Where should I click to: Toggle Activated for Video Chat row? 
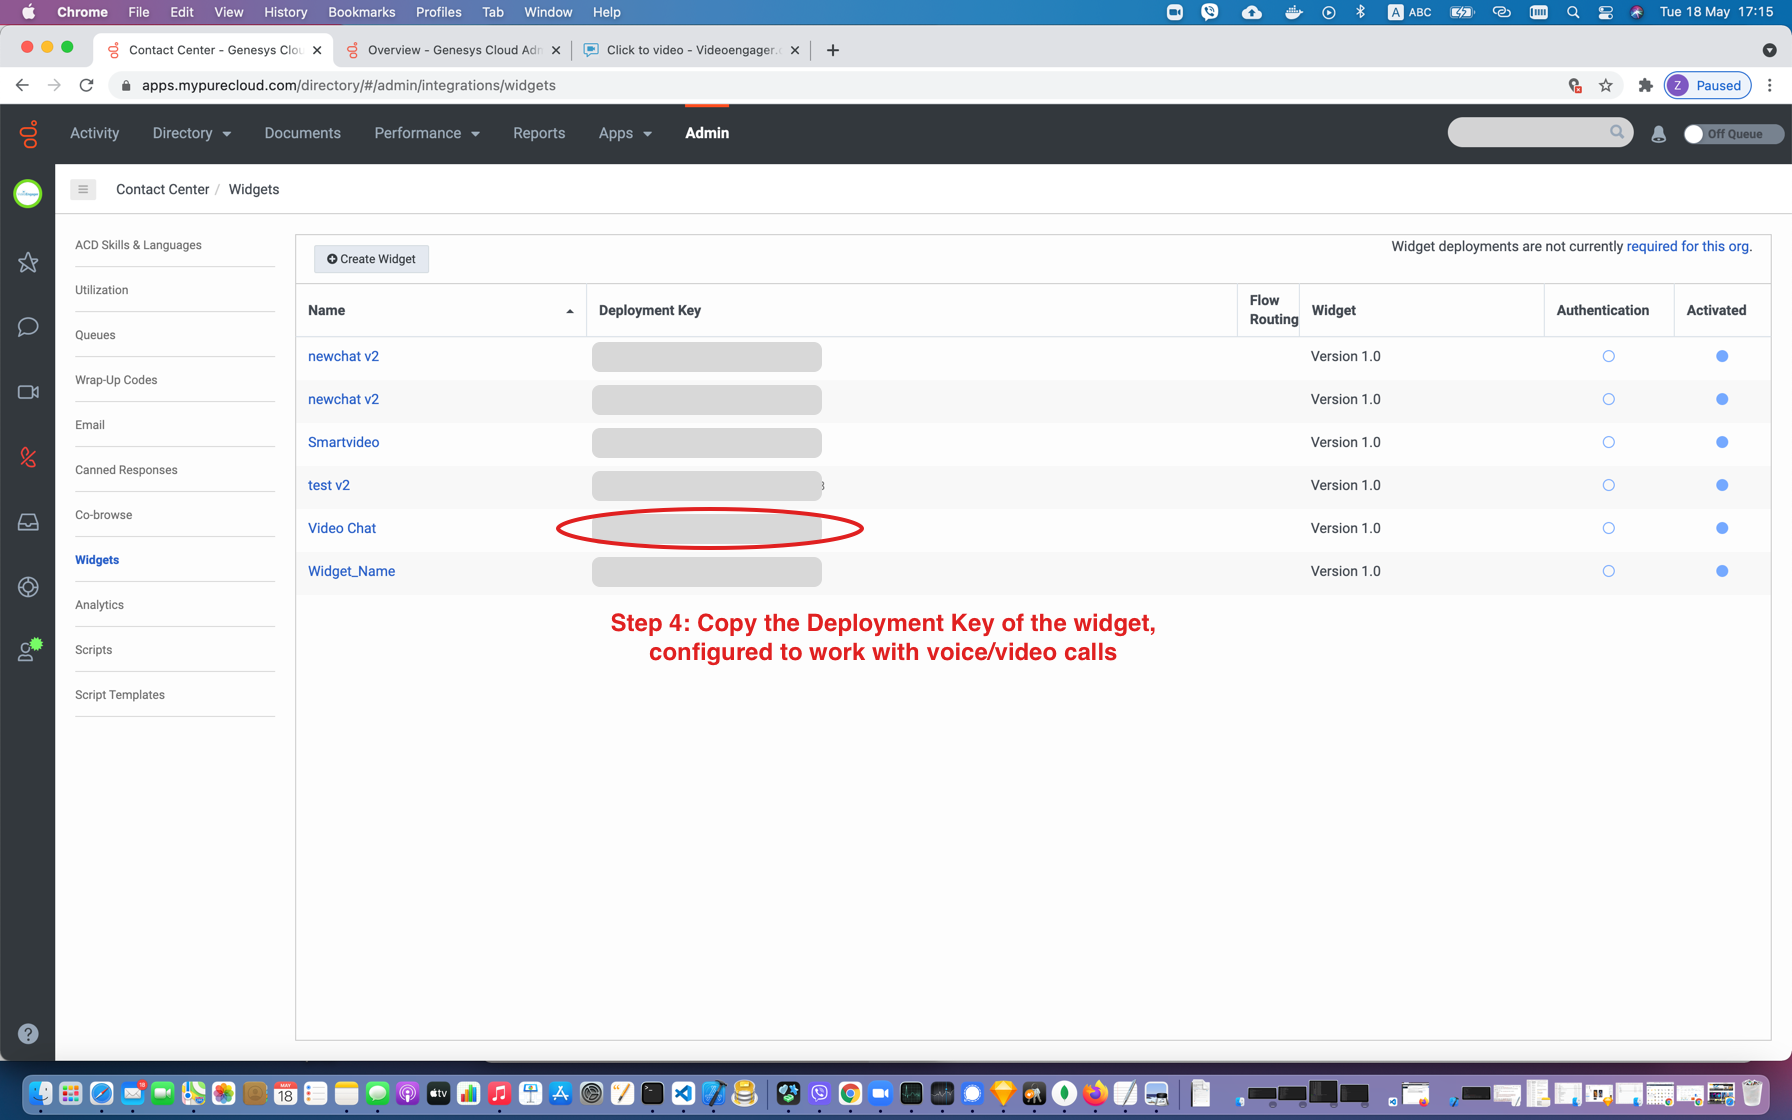point(1722,528)
